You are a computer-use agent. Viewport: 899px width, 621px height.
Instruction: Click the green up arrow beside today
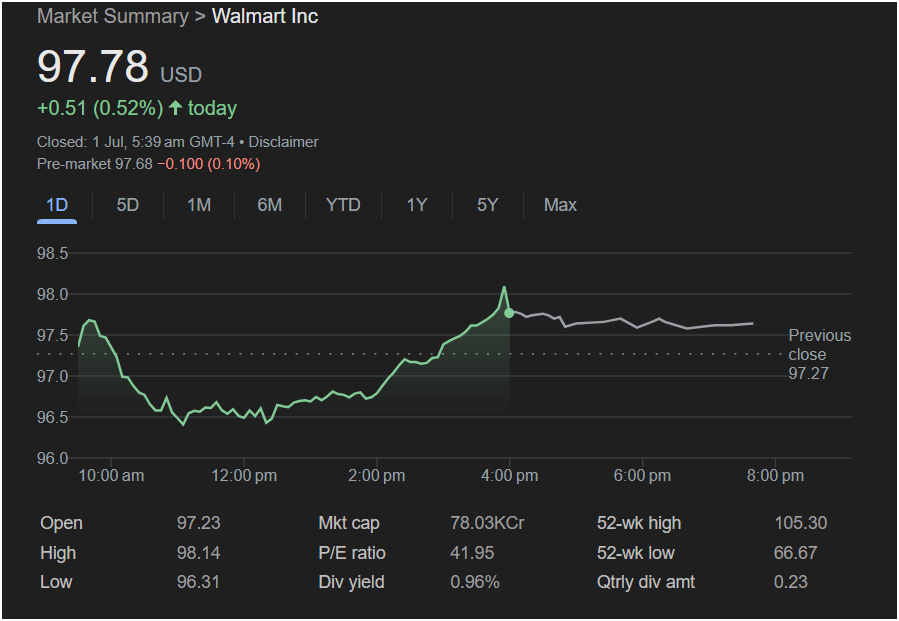point(175,108)
